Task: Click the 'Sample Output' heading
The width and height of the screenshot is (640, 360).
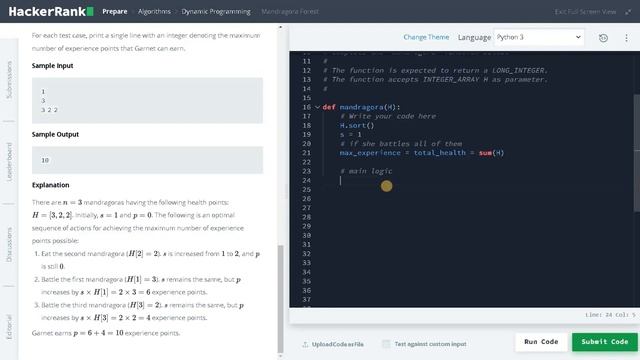Action: pos(55,134)
